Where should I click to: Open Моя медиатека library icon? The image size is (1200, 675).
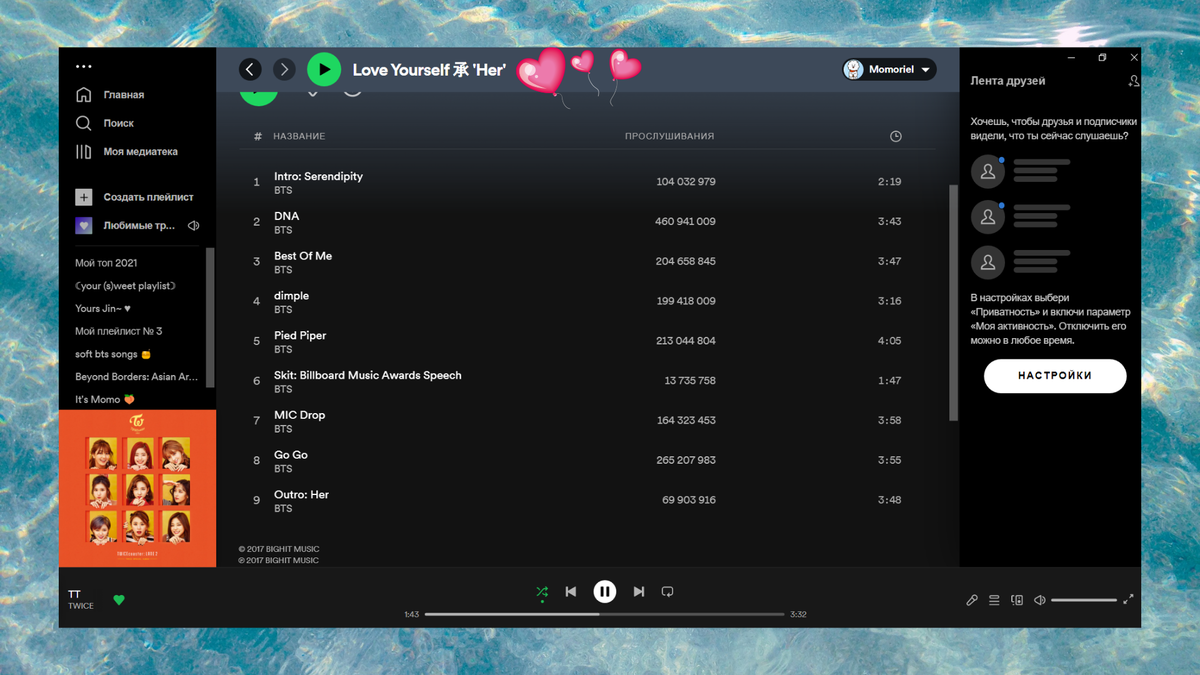click(85, 153)
